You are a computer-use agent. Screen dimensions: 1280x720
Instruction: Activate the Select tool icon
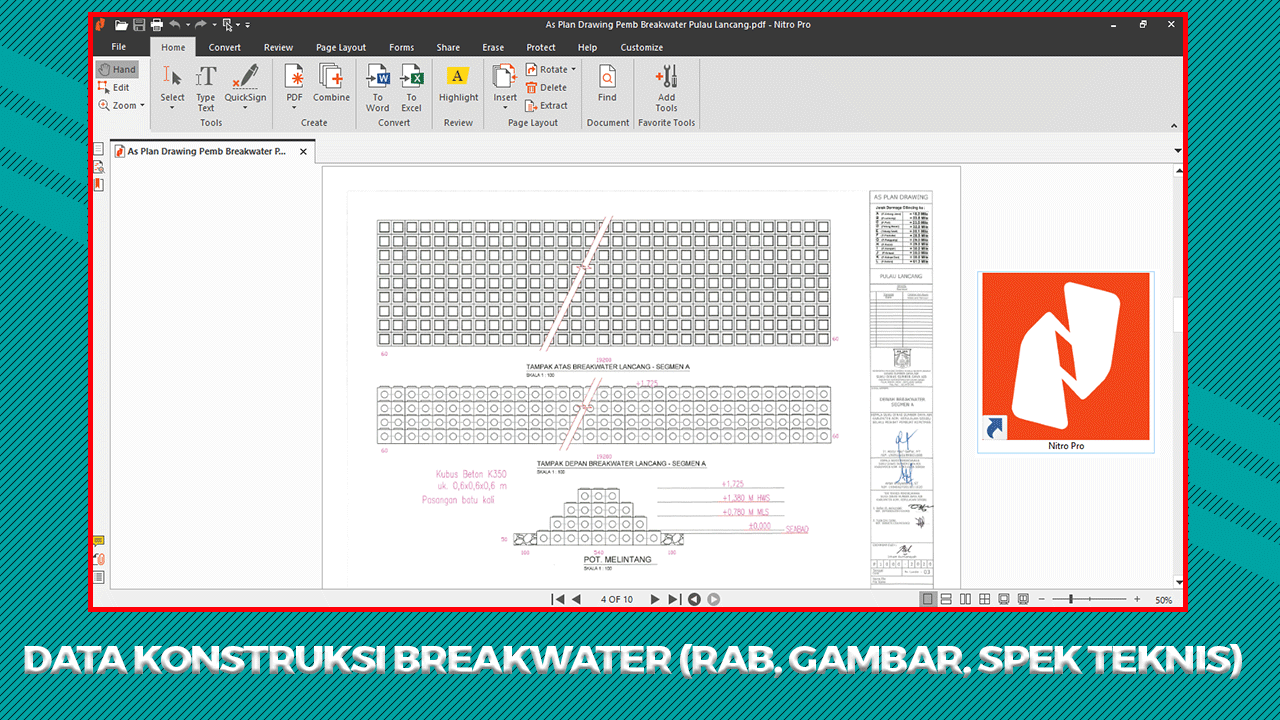coord(172,77)
